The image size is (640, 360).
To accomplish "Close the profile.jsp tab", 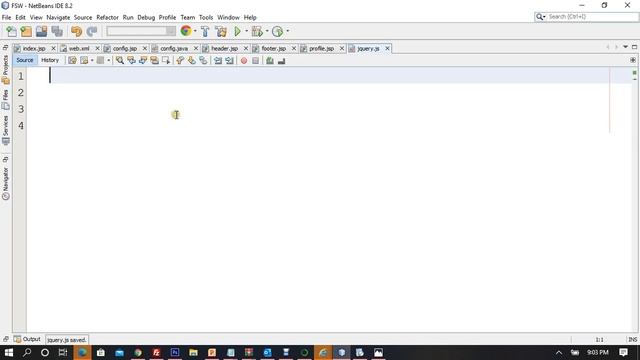I will pyautogui.click(x=342, y=49).
